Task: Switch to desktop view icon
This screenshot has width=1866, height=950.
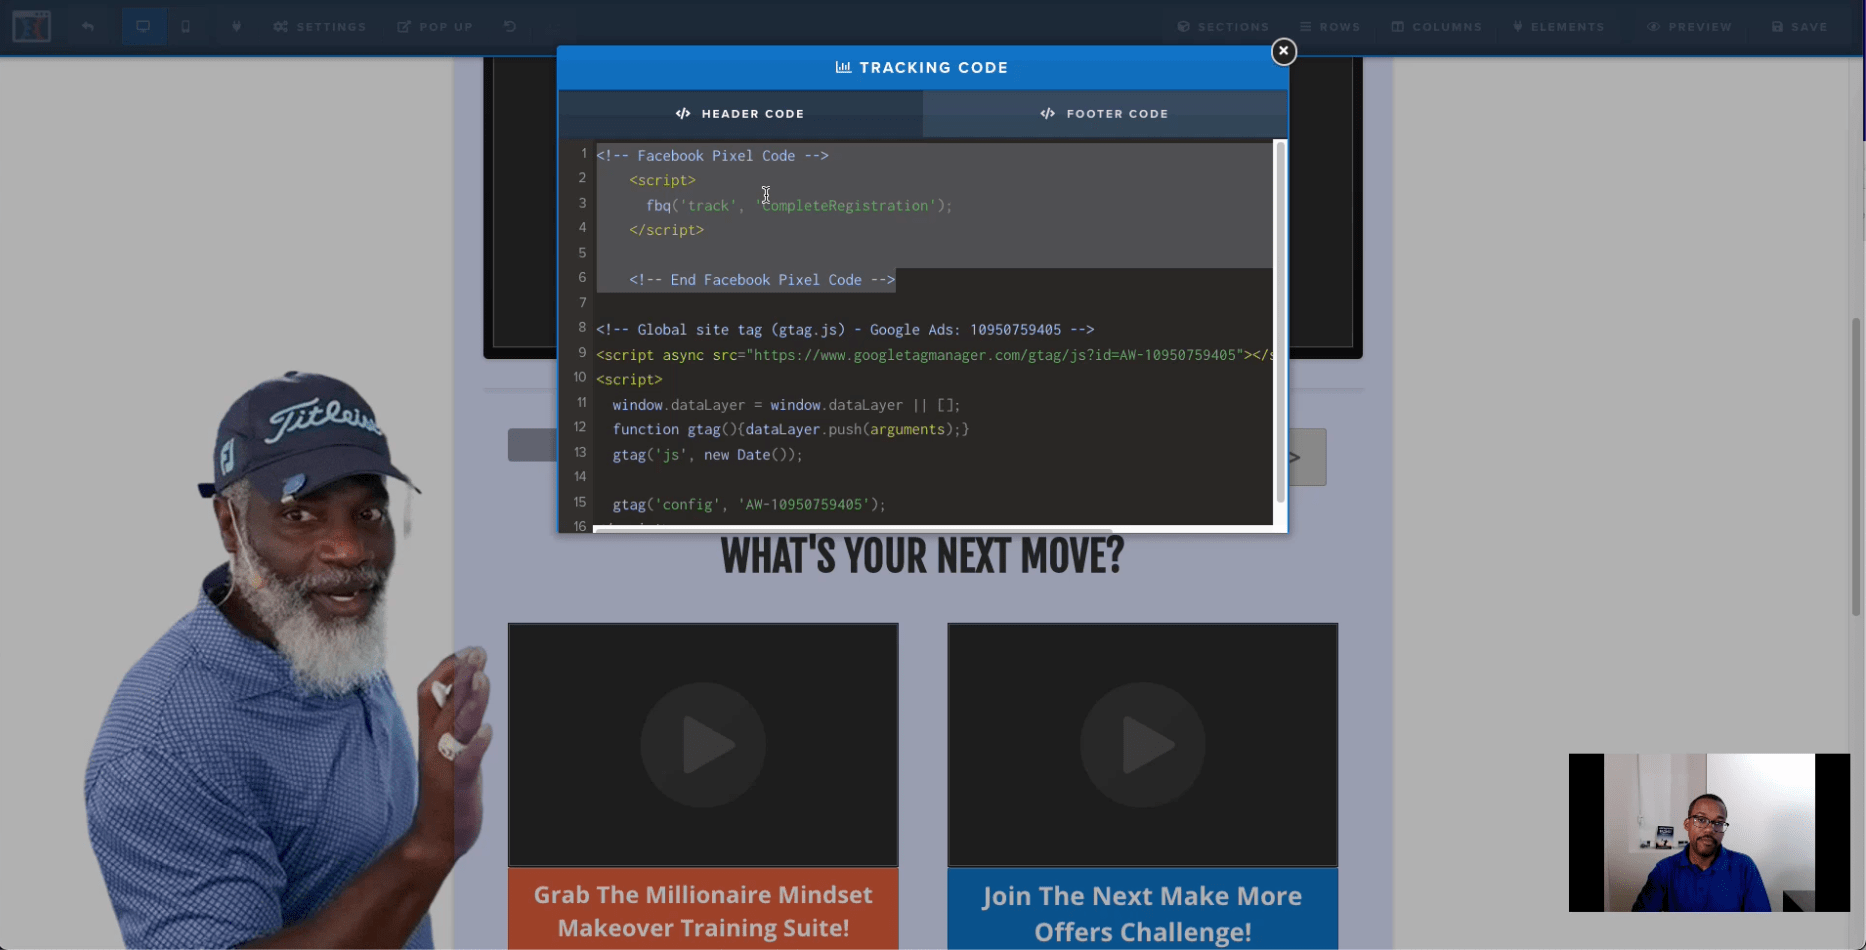Action: 143,27
